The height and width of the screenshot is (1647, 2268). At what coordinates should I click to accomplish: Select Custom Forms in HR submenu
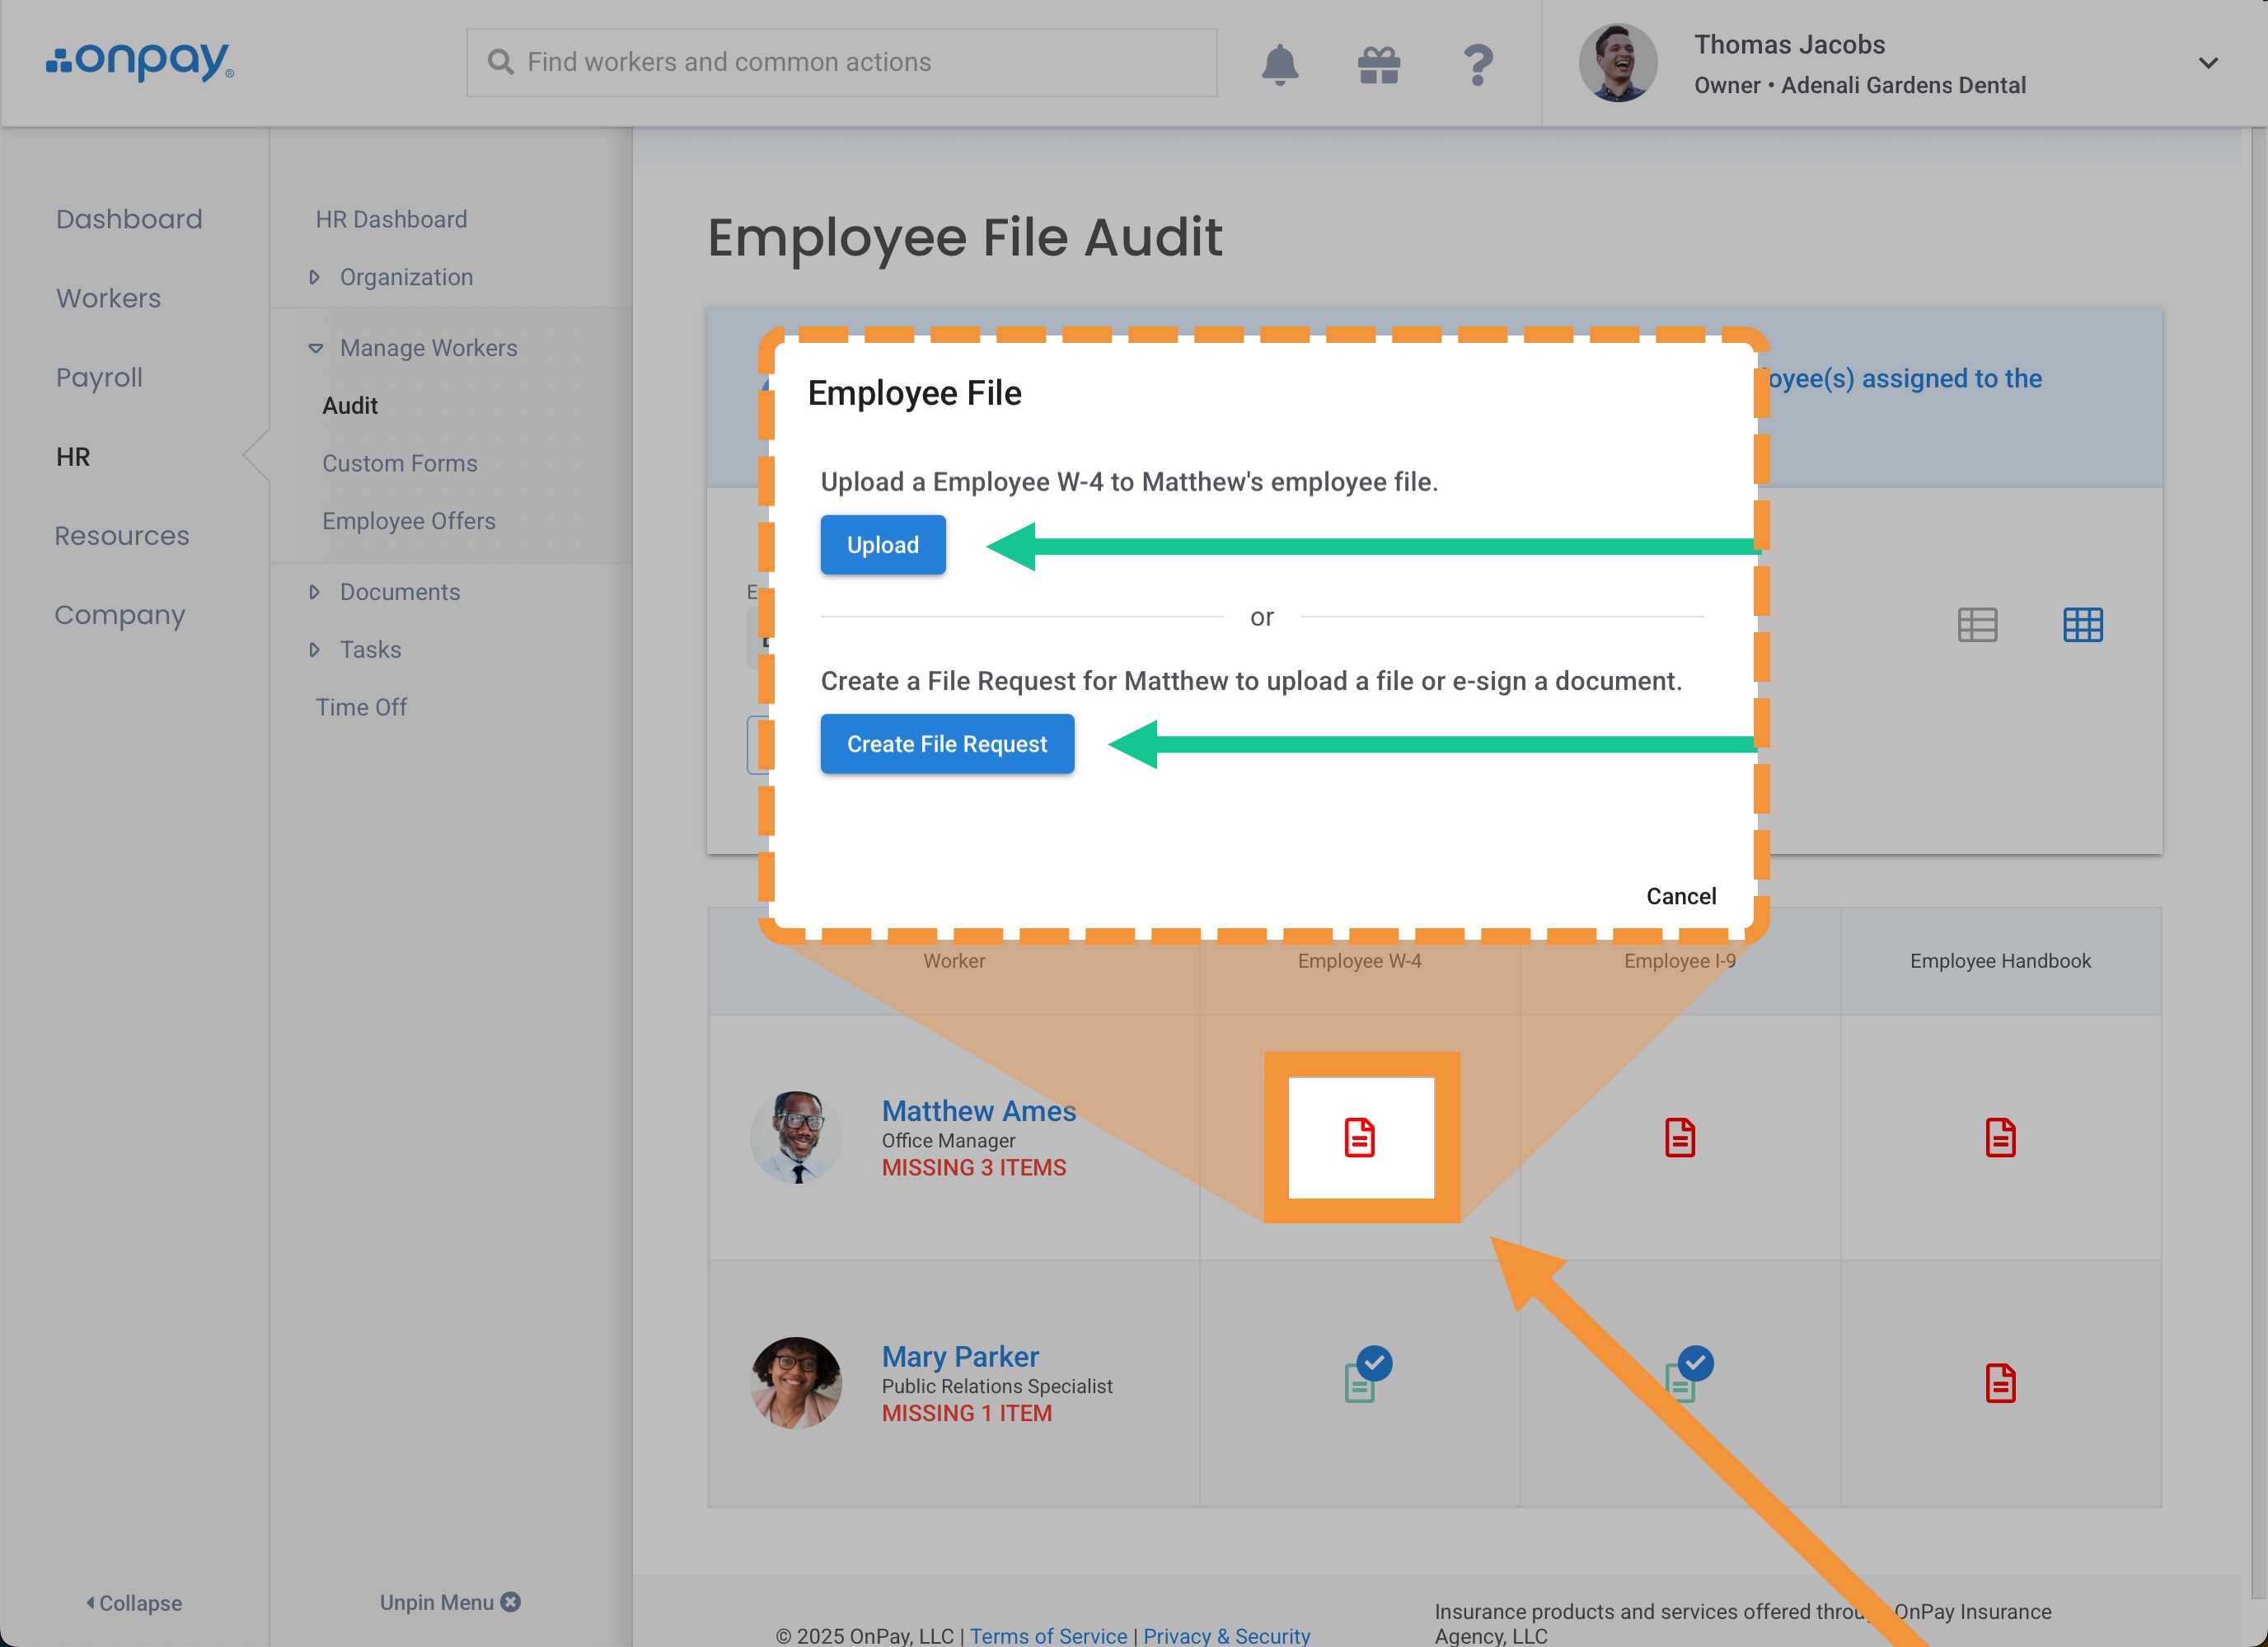point(399,463)
